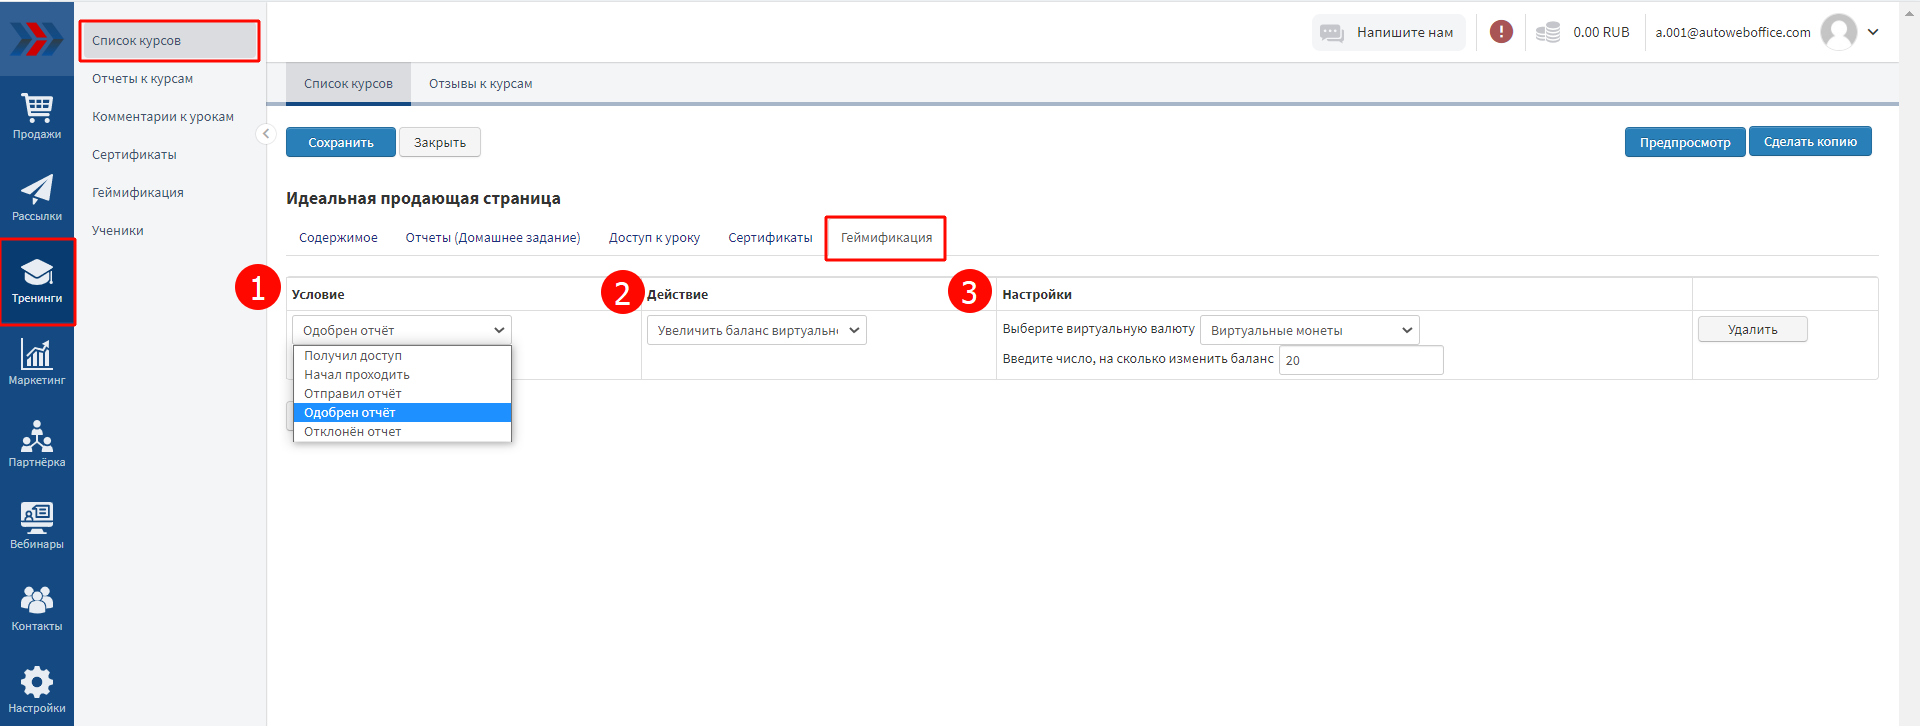The height and width of the screenshot is (726, 1920).
Task: Click the balance change number field
Action: (x=1360, y=360)
